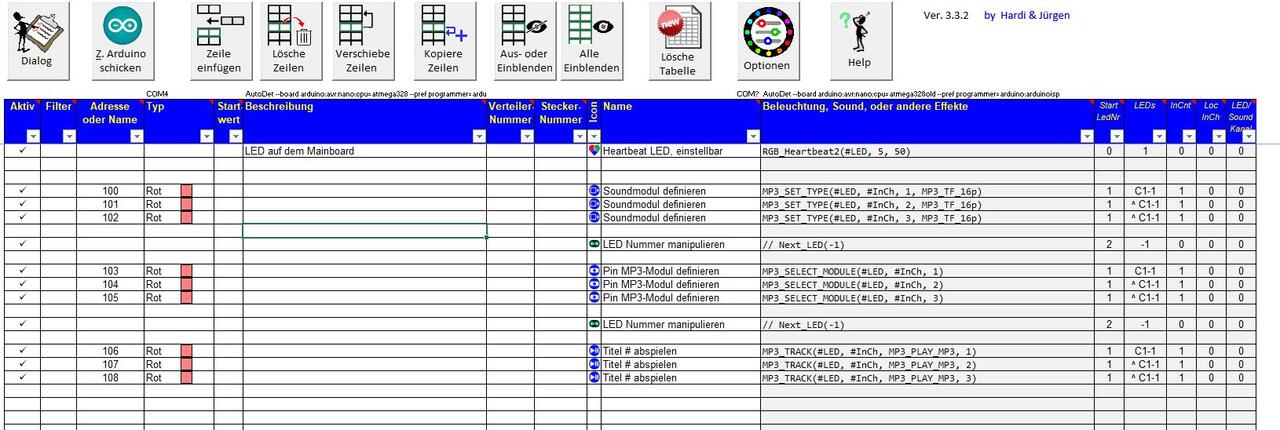Open Optionen with the color wheel icon
Viewport: 1280px width, 430px height.
[766, 42]
